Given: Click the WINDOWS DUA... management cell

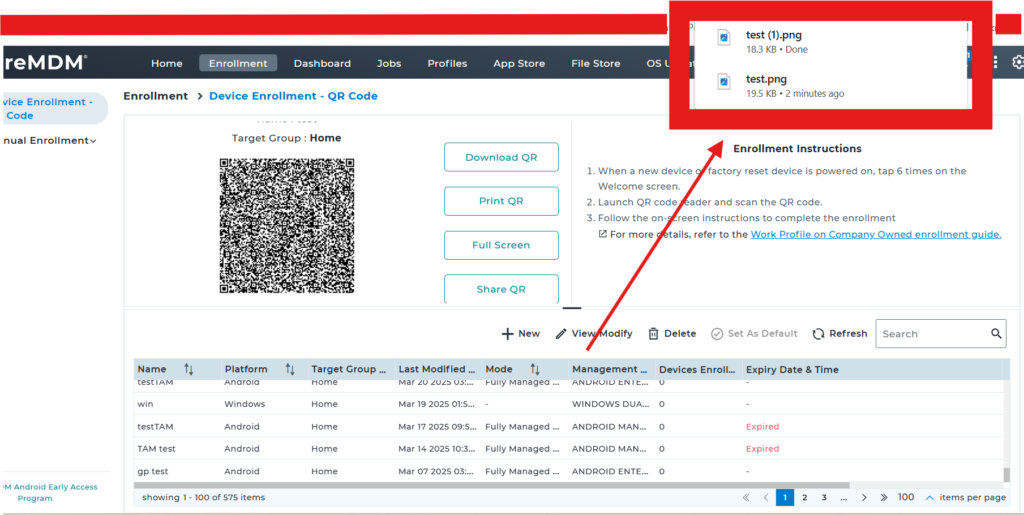Looking at the screenshot, I should pos(611,404).
